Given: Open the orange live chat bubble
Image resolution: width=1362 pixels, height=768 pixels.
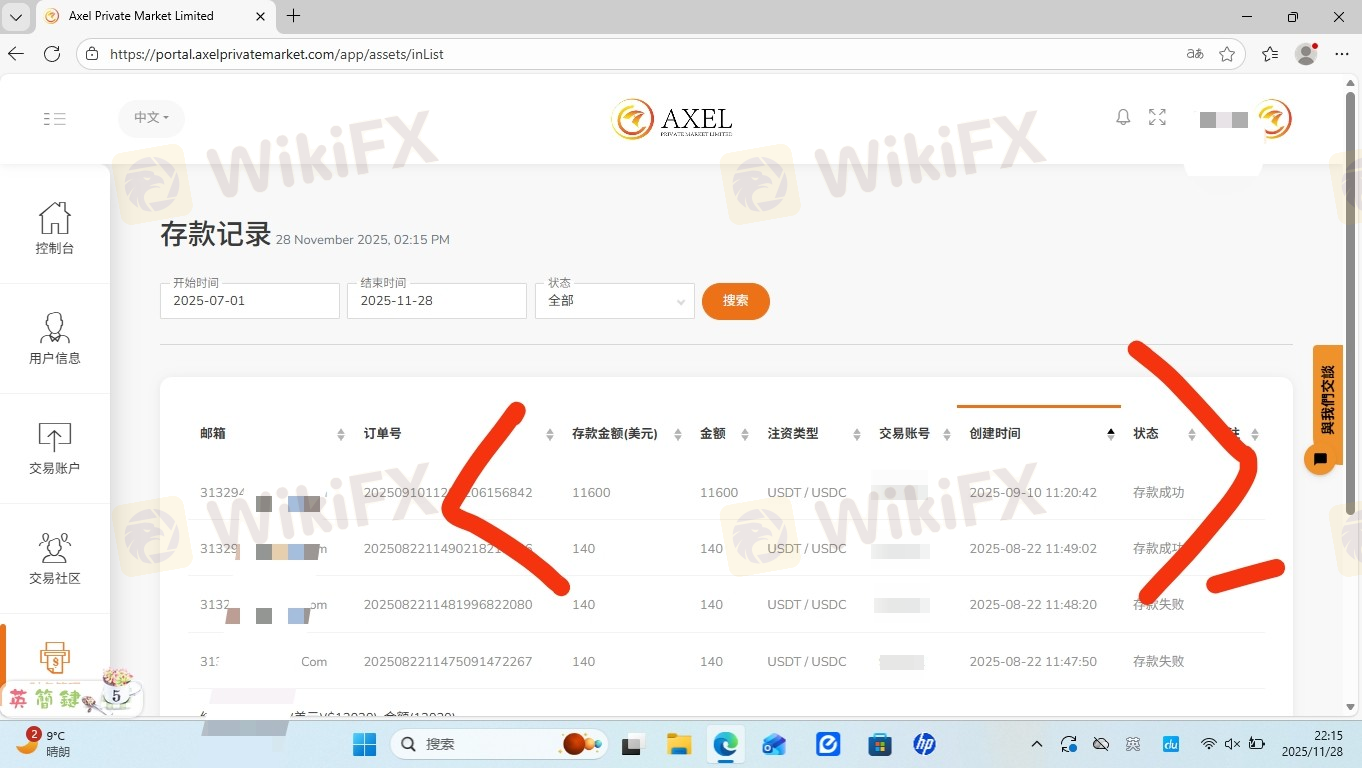Looking at the screenshot, I should [1320, 459].
